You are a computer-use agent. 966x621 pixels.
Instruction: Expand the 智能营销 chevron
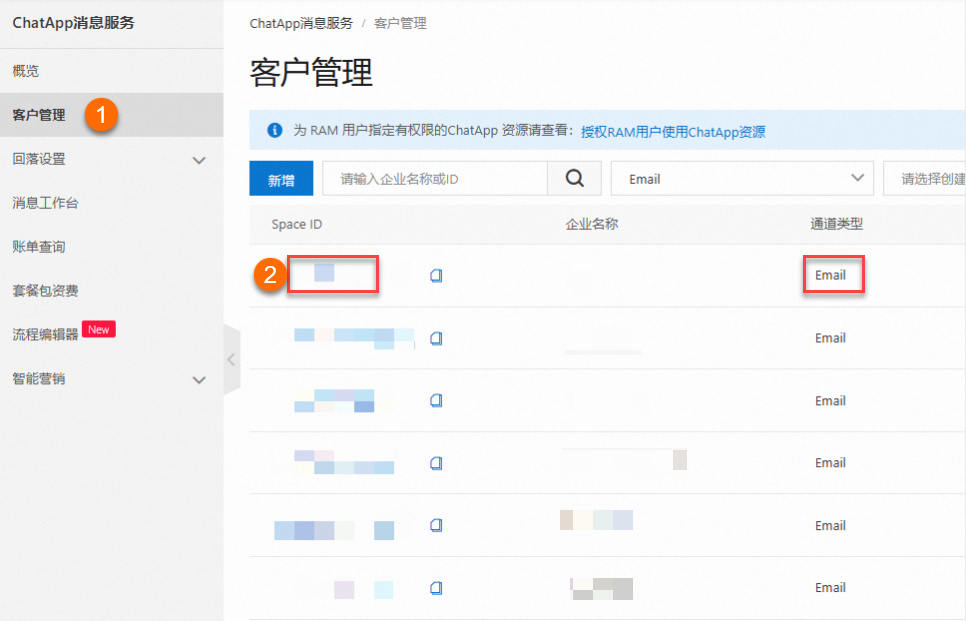pos(199,380)
